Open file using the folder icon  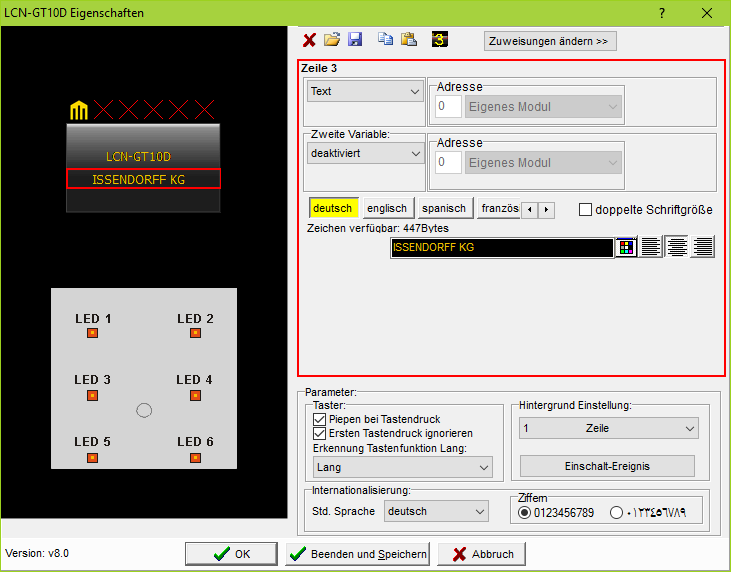[333, 40]
